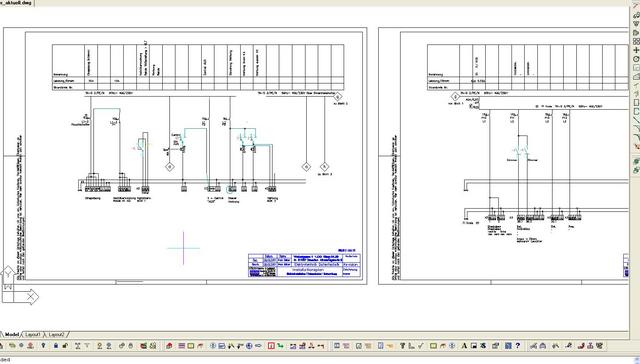
Task: Select the Array grid tool on right toolbar
Action: (636, 41)
